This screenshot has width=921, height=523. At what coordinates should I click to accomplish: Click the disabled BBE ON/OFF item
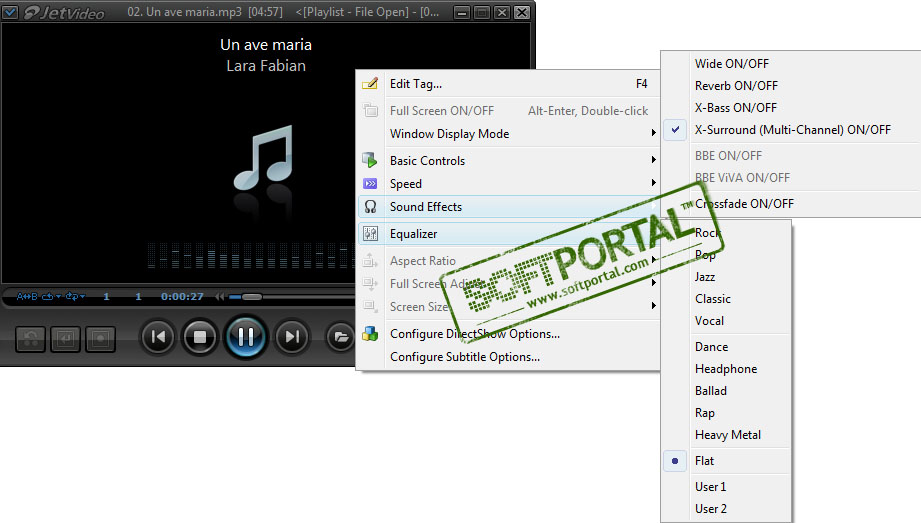tap(728, 156)
